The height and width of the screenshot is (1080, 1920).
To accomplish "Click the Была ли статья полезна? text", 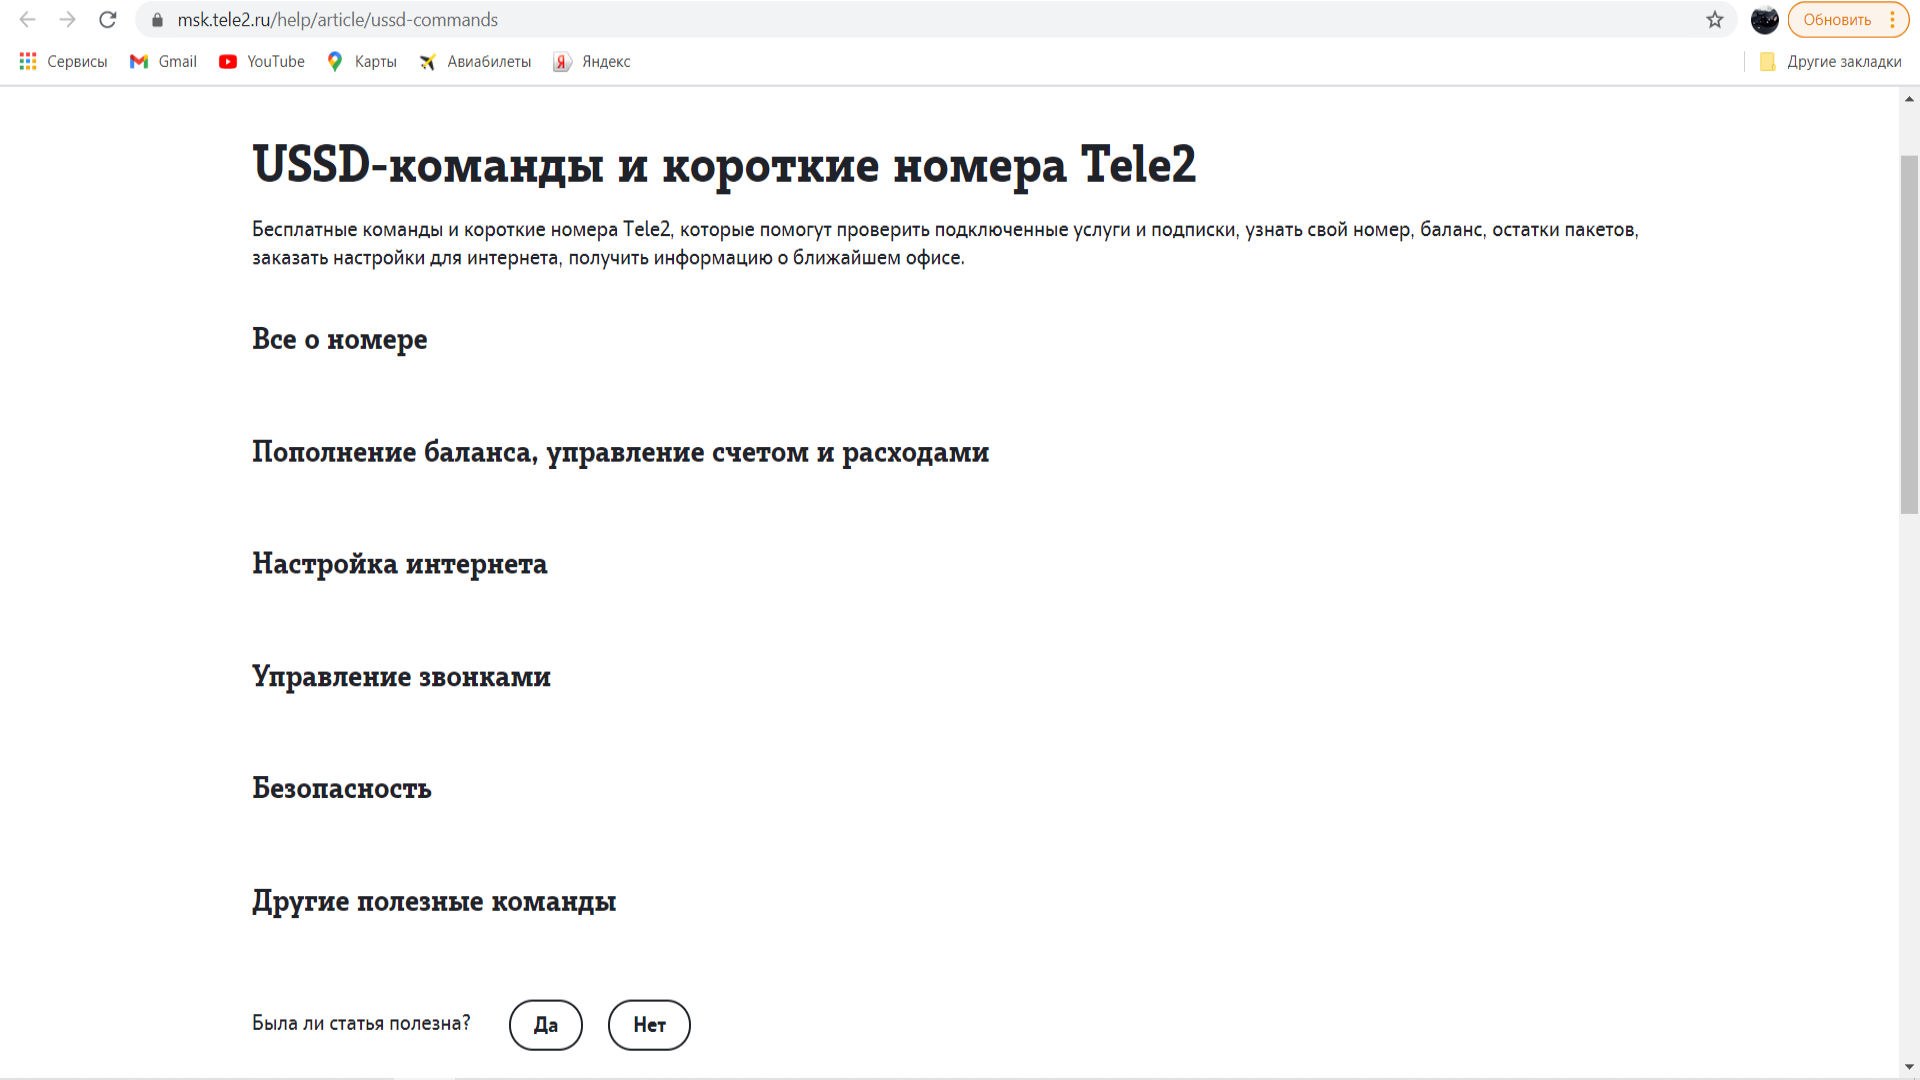I will point(361,1023).
